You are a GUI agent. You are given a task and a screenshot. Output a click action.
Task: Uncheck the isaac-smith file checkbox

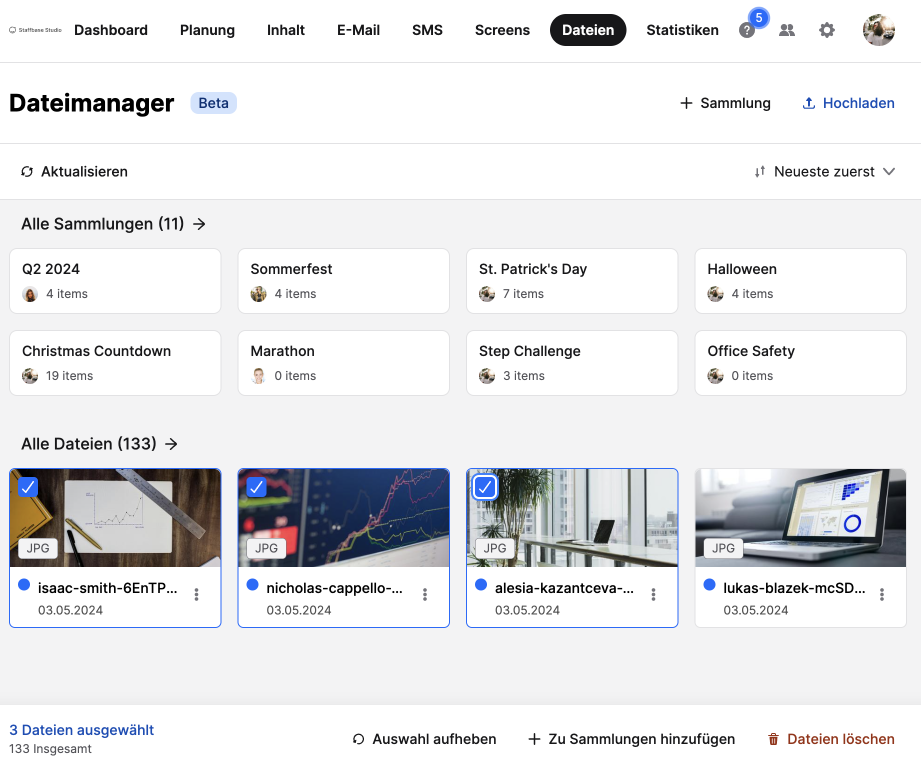[28, 487]
